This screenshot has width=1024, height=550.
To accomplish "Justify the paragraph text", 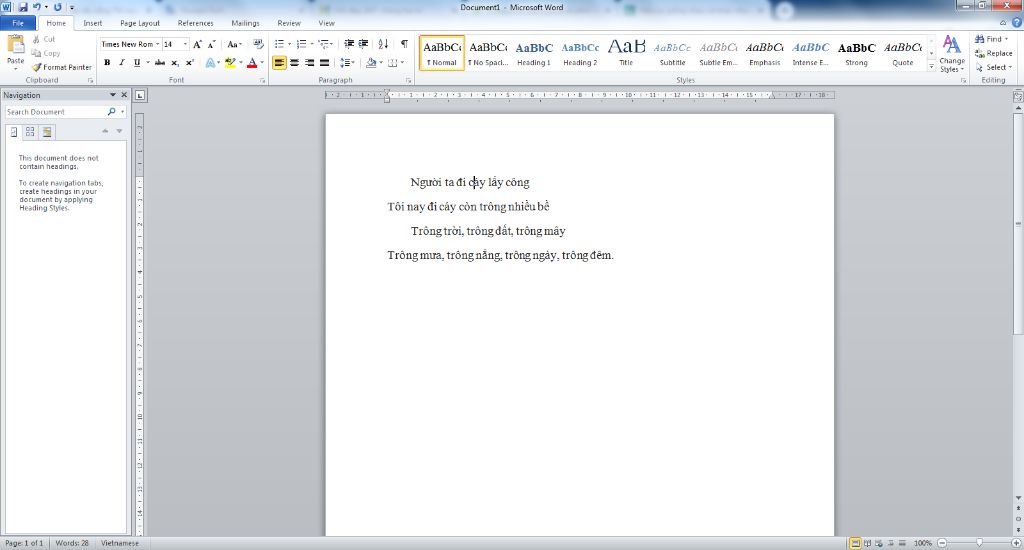I will [x=325, y=63].
